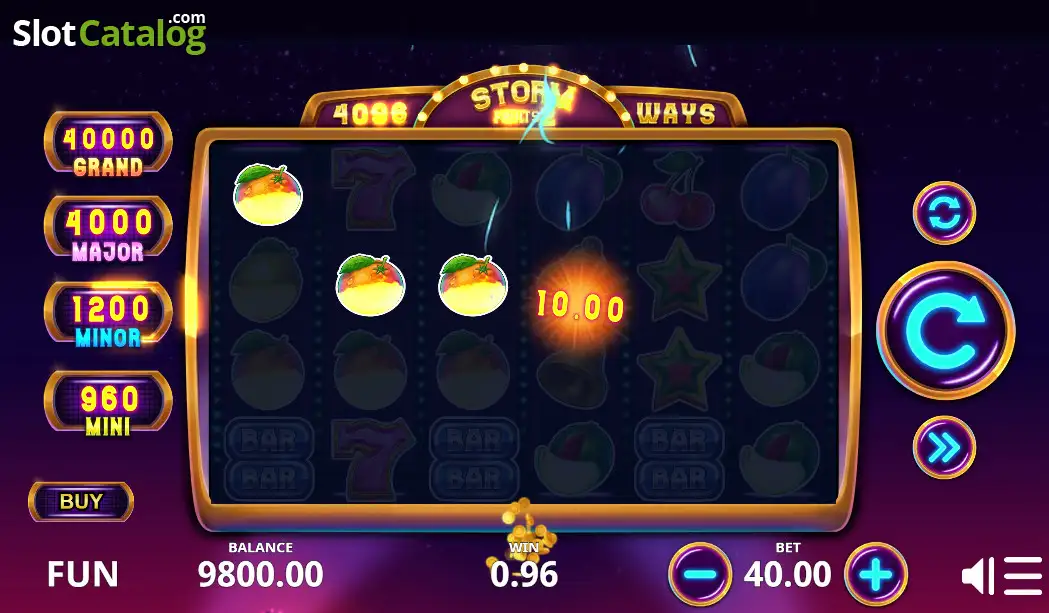
Task: Click the highlighted orange in the third reel
Action: tap(473, 284)
